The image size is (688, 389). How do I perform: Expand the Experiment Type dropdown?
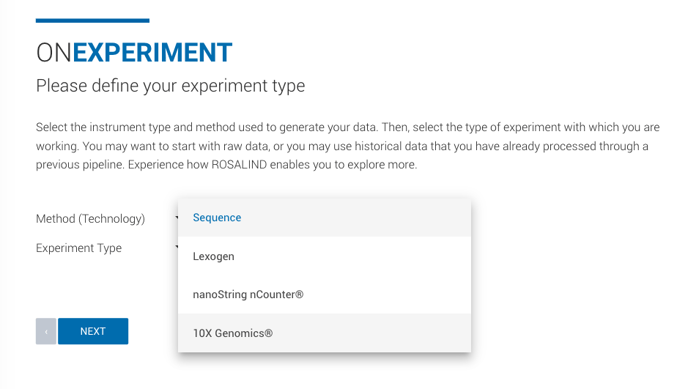click(176, 247)
